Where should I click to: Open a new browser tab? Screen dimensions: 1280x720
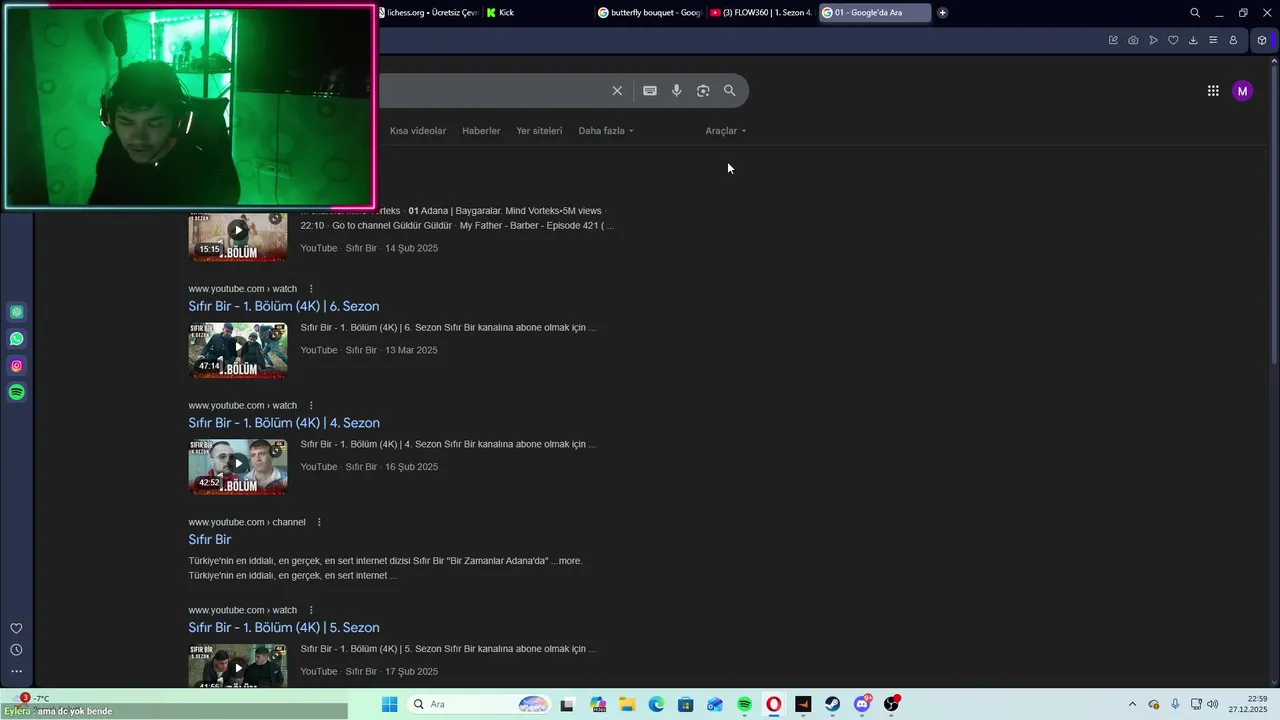tap(942, 13)
